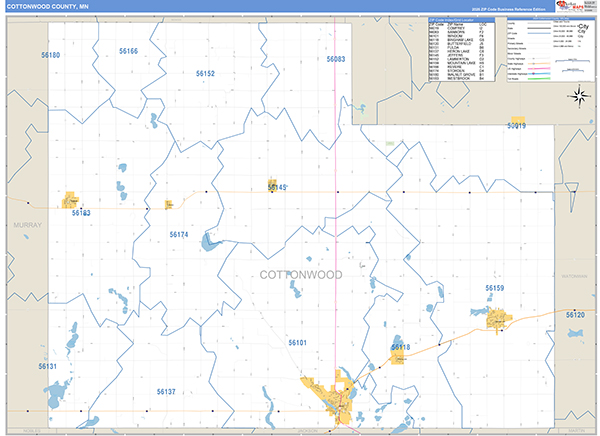Click the blue Interstate Highway legend line
Viewport: 600px width, 436px height.
[x=539, y=73]
